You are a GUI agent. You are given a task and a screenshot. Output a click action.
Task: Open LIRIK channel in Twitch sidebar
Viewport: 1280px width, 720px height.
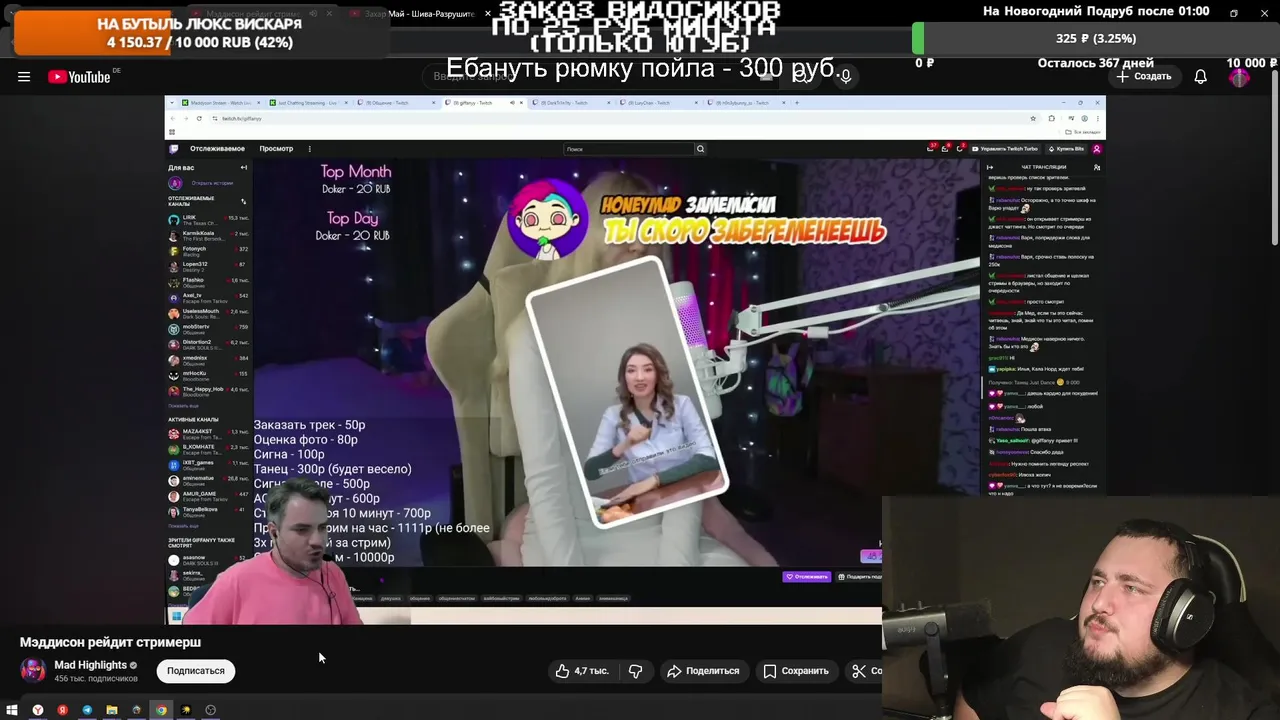[x=208, y=220]
